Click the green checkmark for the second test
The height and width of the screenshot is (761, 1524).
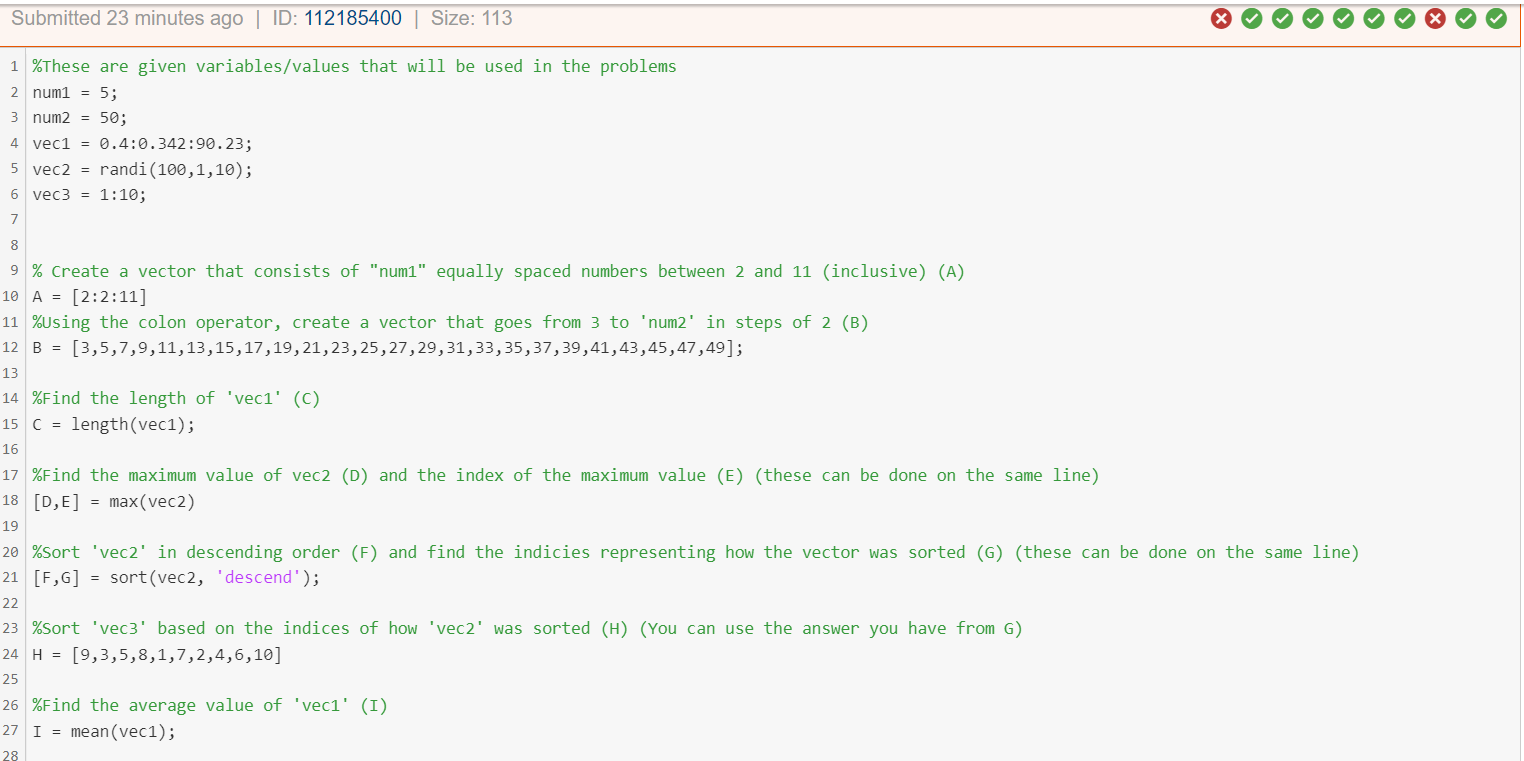1252,18
